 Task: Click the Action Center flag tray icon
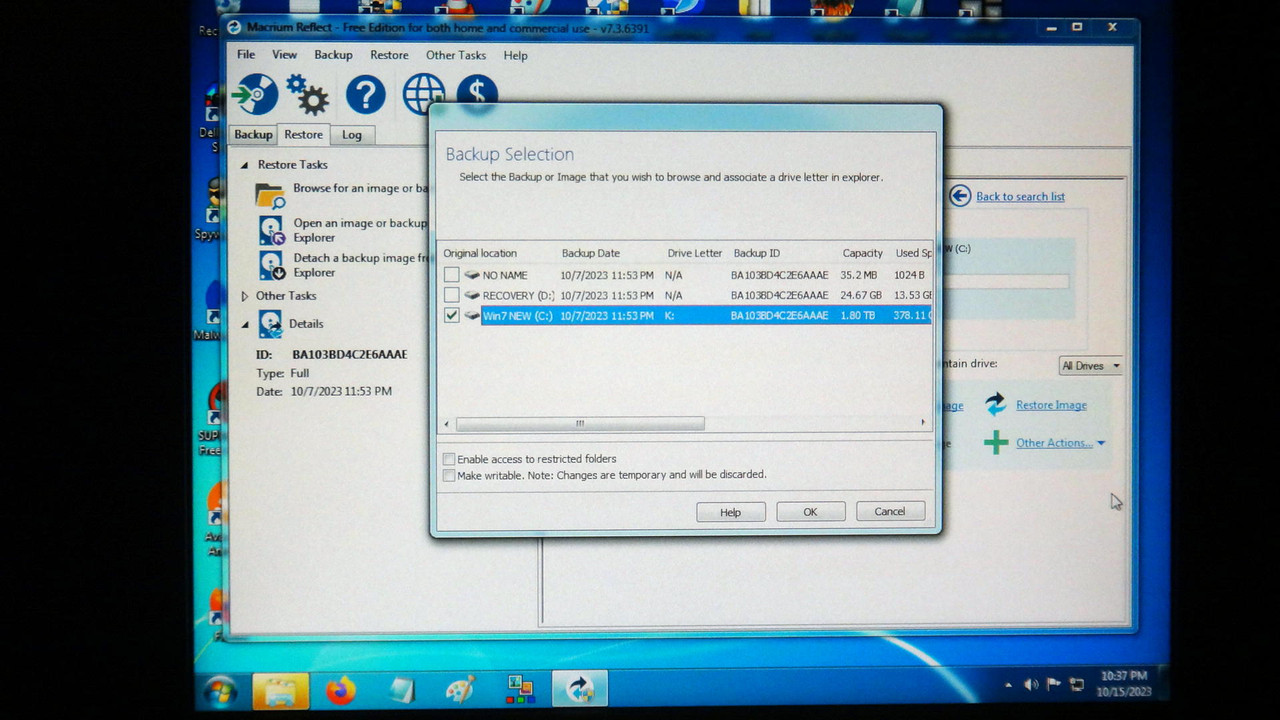(1053, 685)
